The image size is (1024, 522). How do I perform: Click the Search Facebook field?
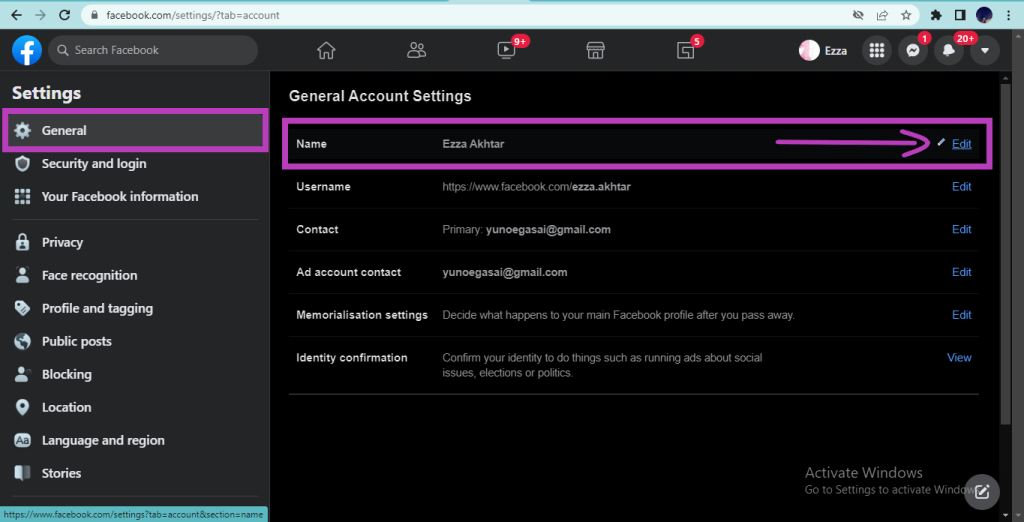tap(153, 50)
